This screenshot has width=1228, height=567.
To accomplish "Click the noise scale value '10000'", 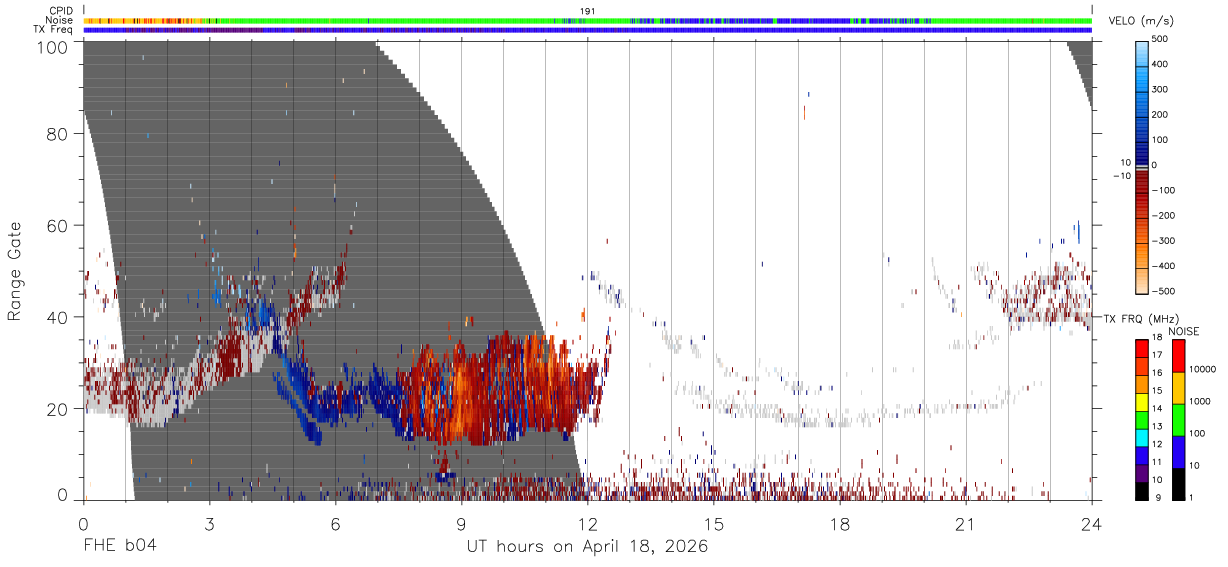I will coord(1202,369).
